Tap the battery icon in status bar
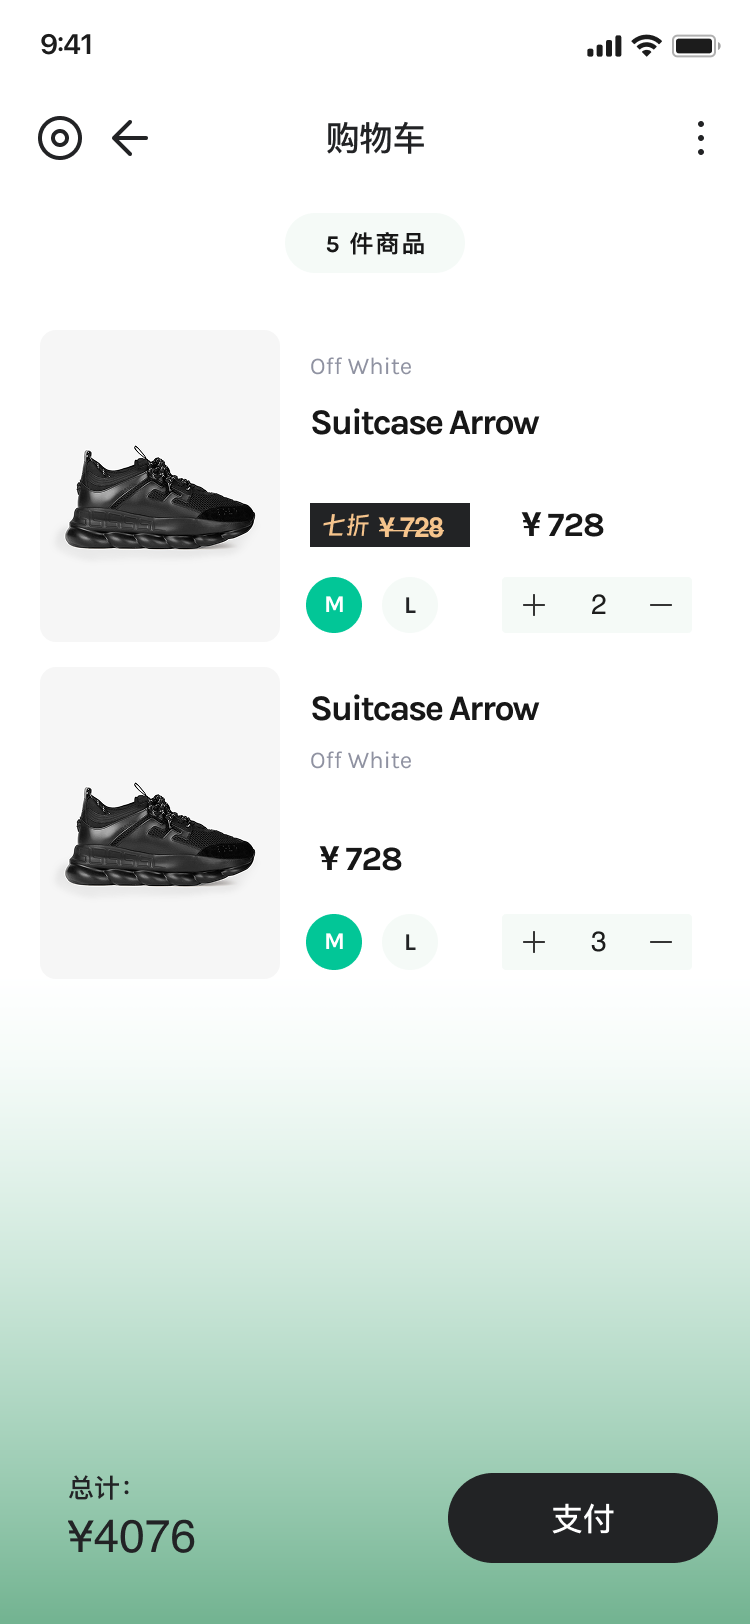 tap(696, 46)
